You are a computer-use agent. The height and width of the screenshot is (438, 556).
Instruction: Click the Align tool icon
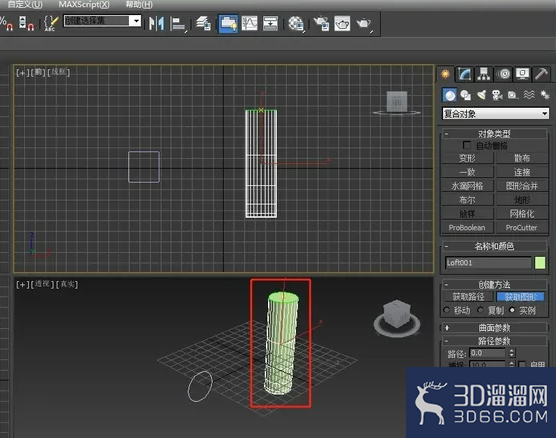point(178,24)
